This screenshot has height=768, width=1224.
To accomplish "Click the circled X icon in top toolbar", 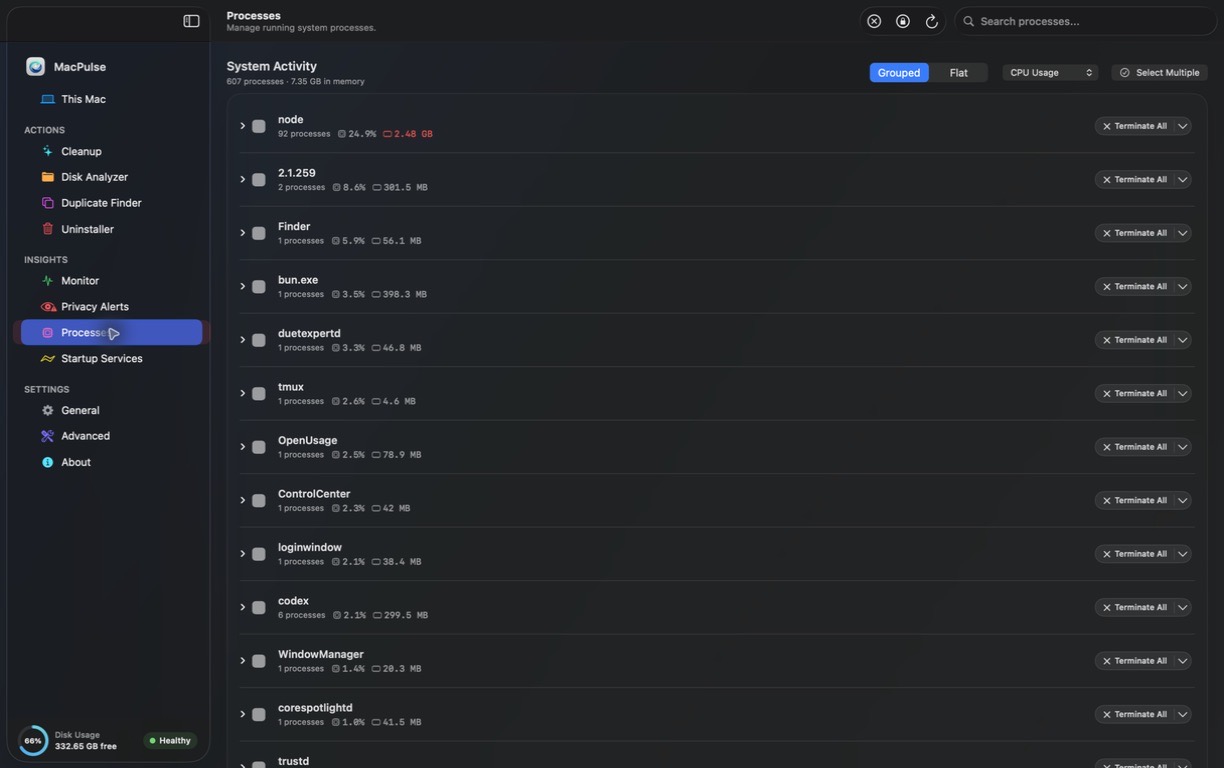I will pyautogui.click(x=874, y=21).
